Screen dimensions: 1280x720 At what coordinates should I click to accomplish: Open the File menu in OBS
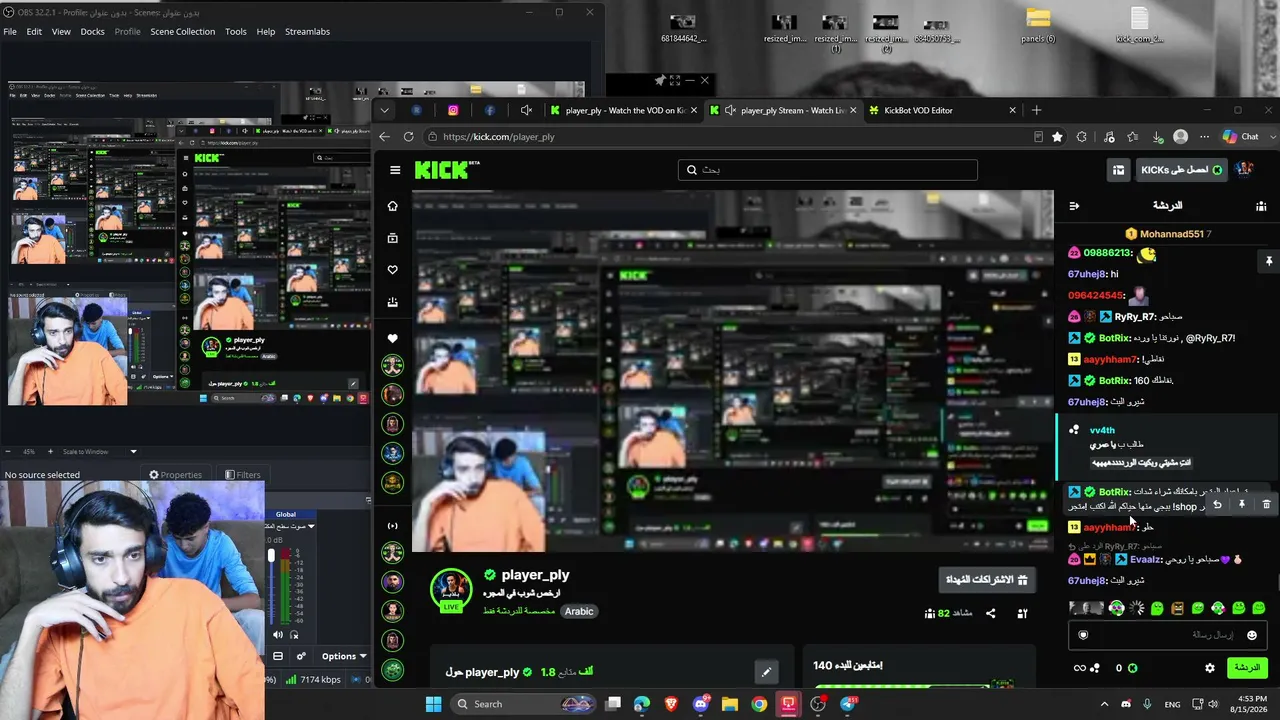point(10,32)
